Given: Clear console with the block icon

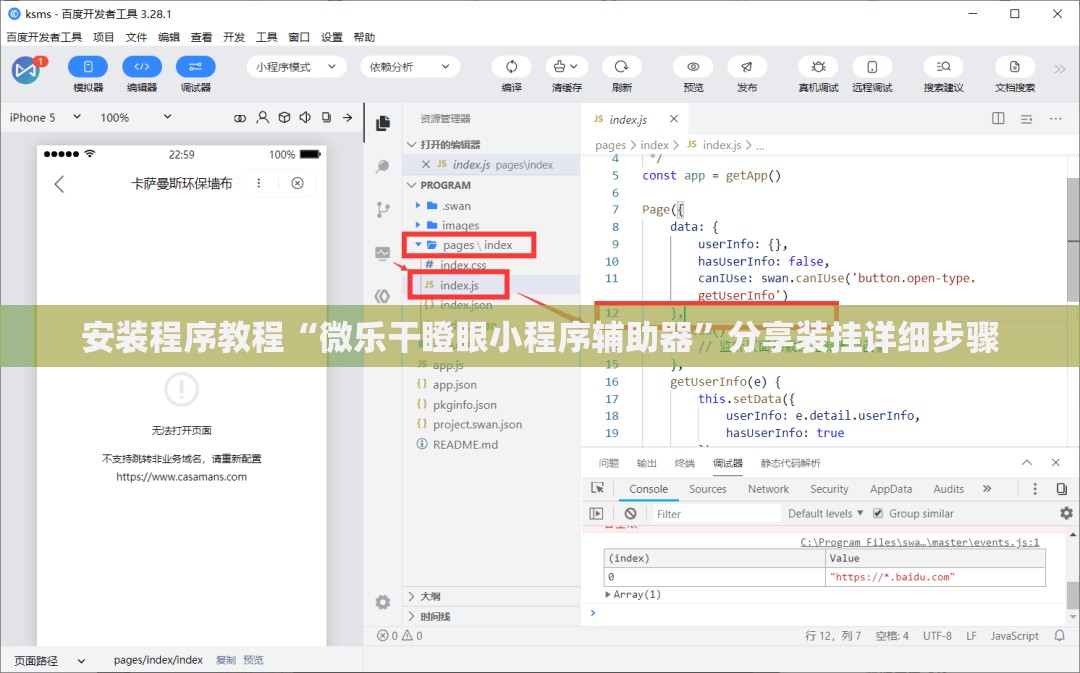Looking at the screenshot, I should click(x=630, y=513).
